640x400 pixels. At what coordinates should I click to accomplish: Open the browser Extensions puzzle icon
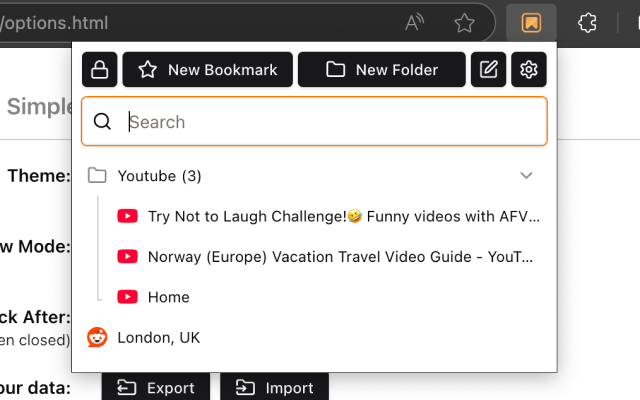point(589,22)
